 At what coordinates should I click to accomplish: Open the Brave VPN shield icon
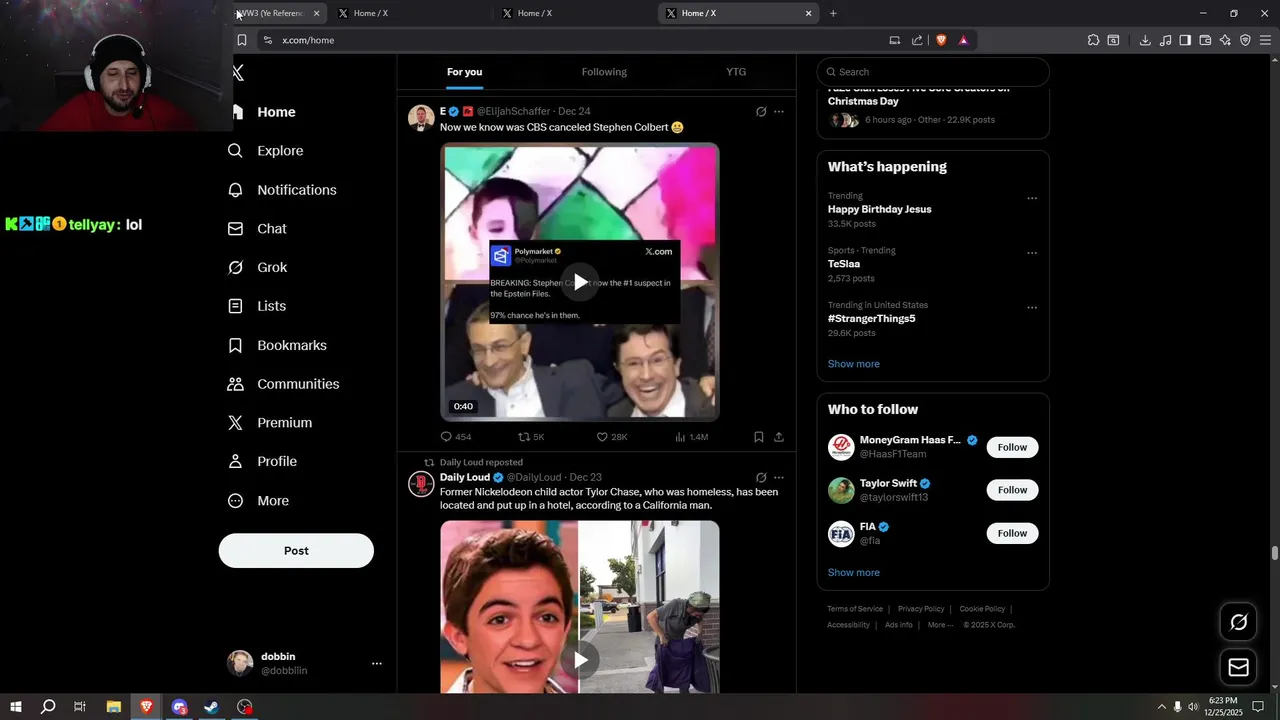(x=1245, y=40)
